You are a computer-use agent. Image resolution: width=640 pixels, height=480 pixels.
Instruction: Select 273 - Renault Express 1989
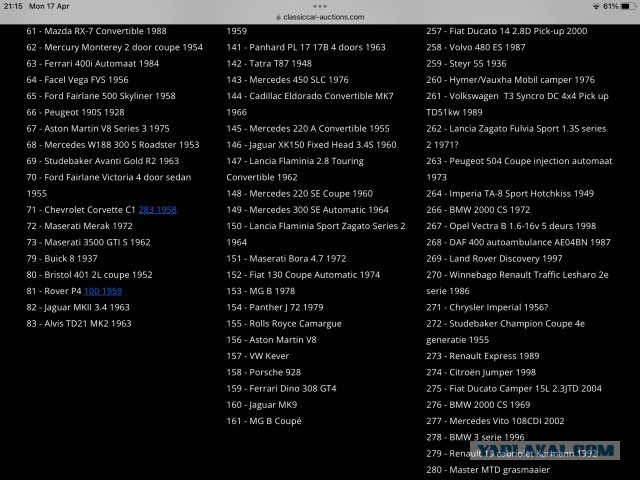[x=483, y=356]
